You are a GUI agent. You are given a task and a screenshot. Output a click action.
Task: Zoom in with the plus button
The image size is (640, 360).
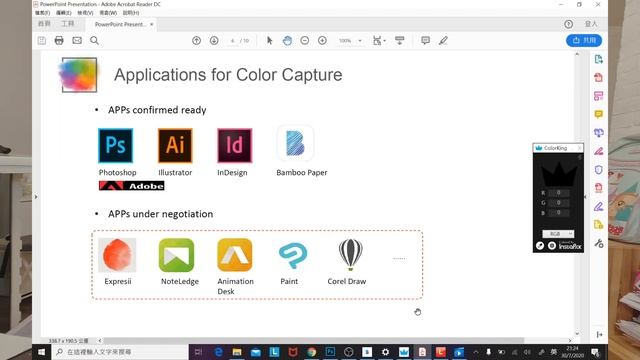[x=322, y=40]
